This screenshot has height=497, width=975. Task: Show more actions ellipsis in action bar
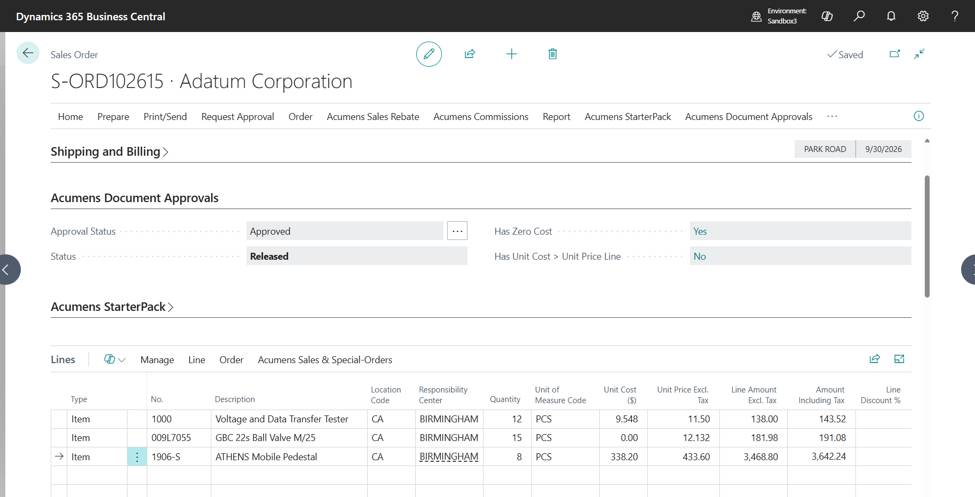tap(832, 116)
